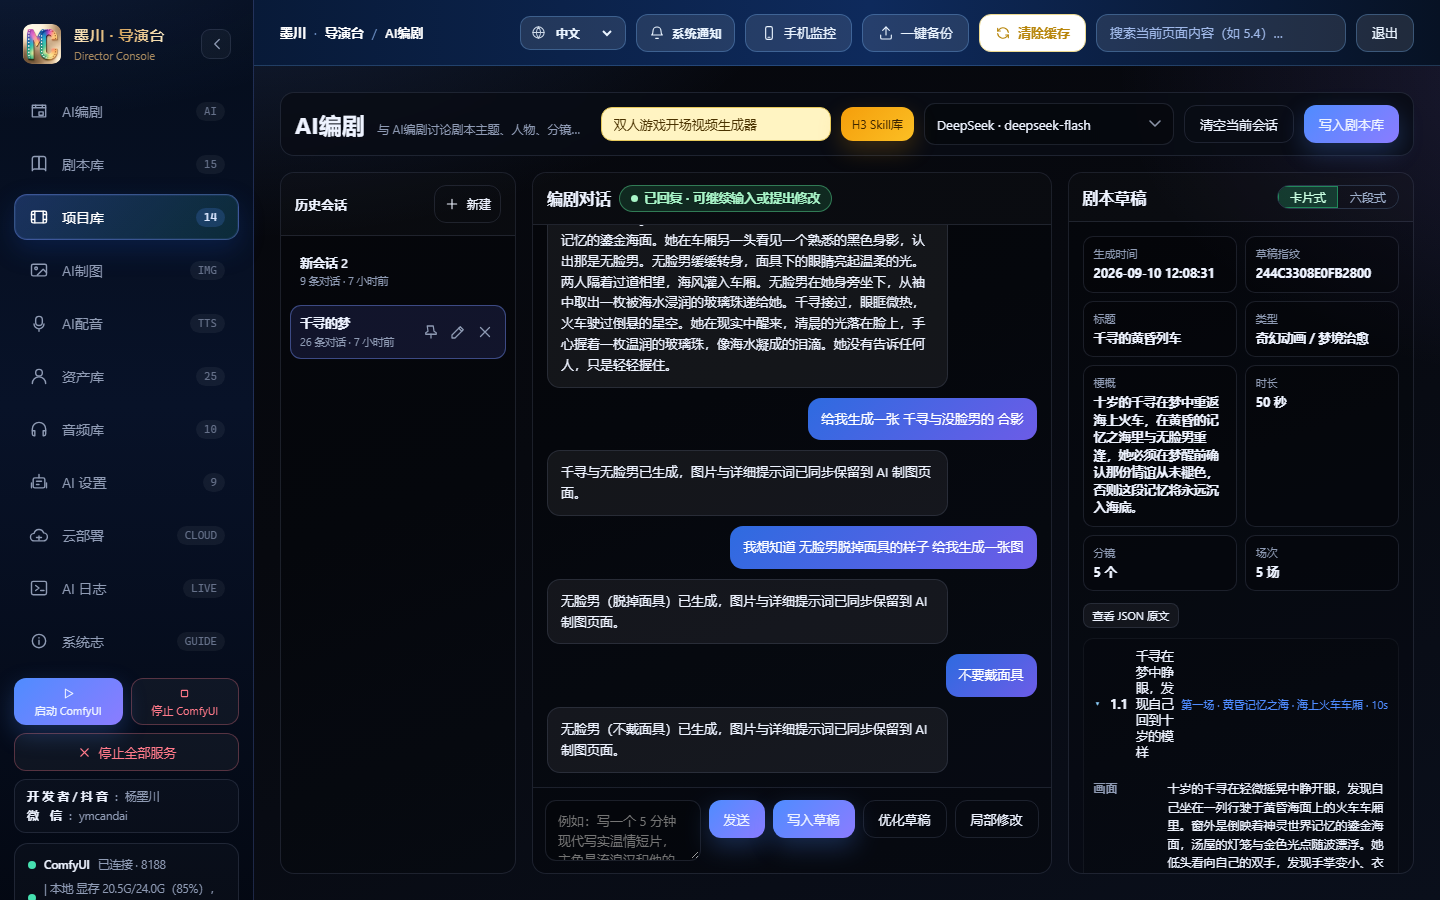Screen dimensions: 1440x900
Task: Click 清空当前会话 button
Action: 1238,125
